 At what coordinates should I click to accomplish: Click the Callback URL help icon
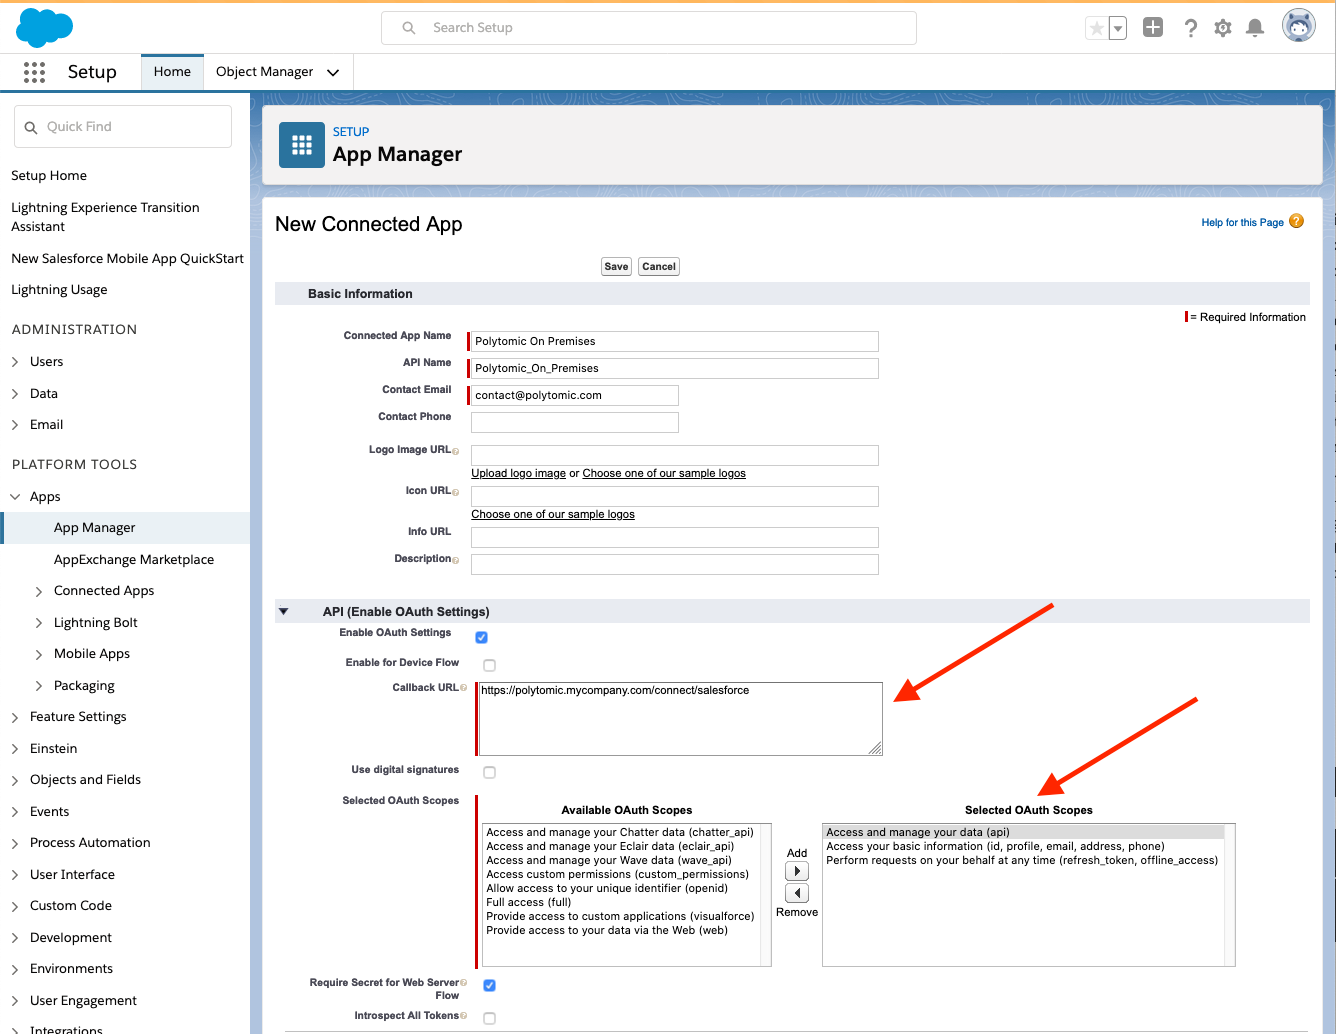(463, 688)
